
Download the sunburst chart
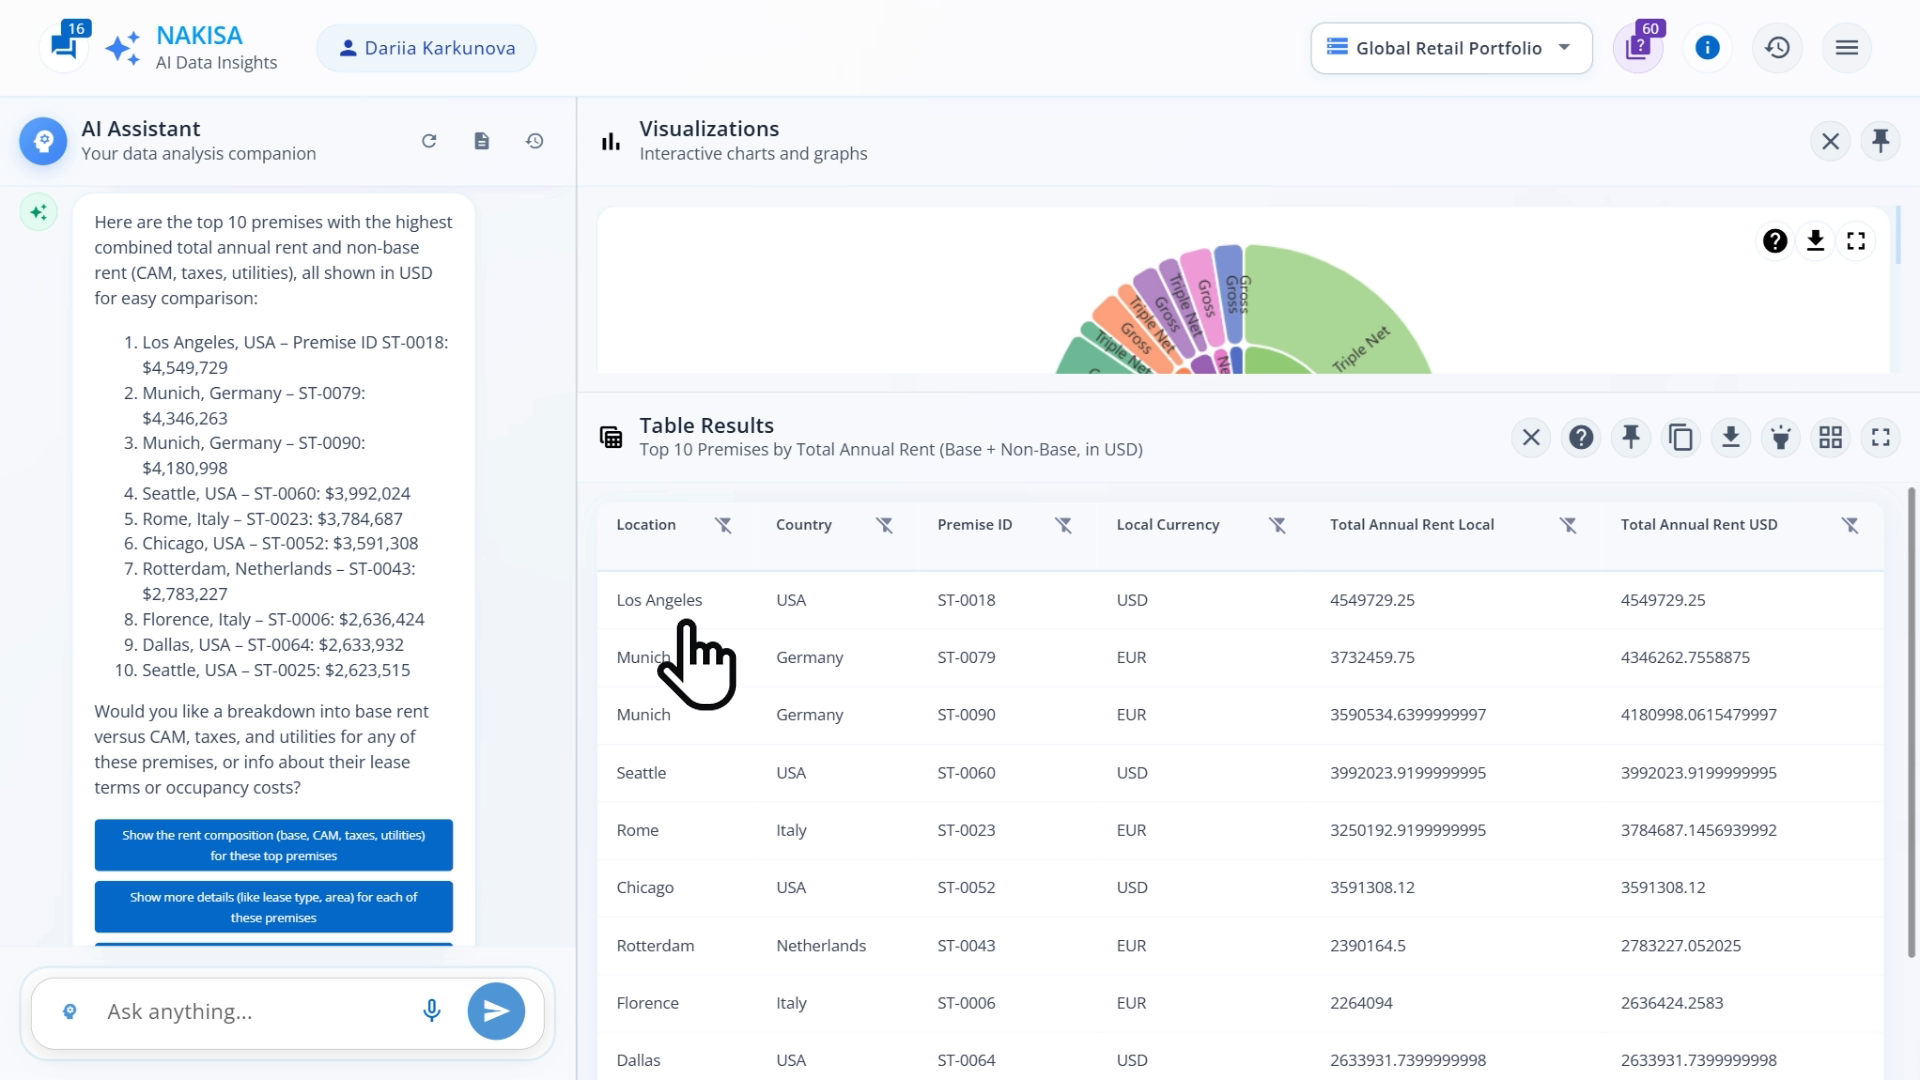[1815, 241]
